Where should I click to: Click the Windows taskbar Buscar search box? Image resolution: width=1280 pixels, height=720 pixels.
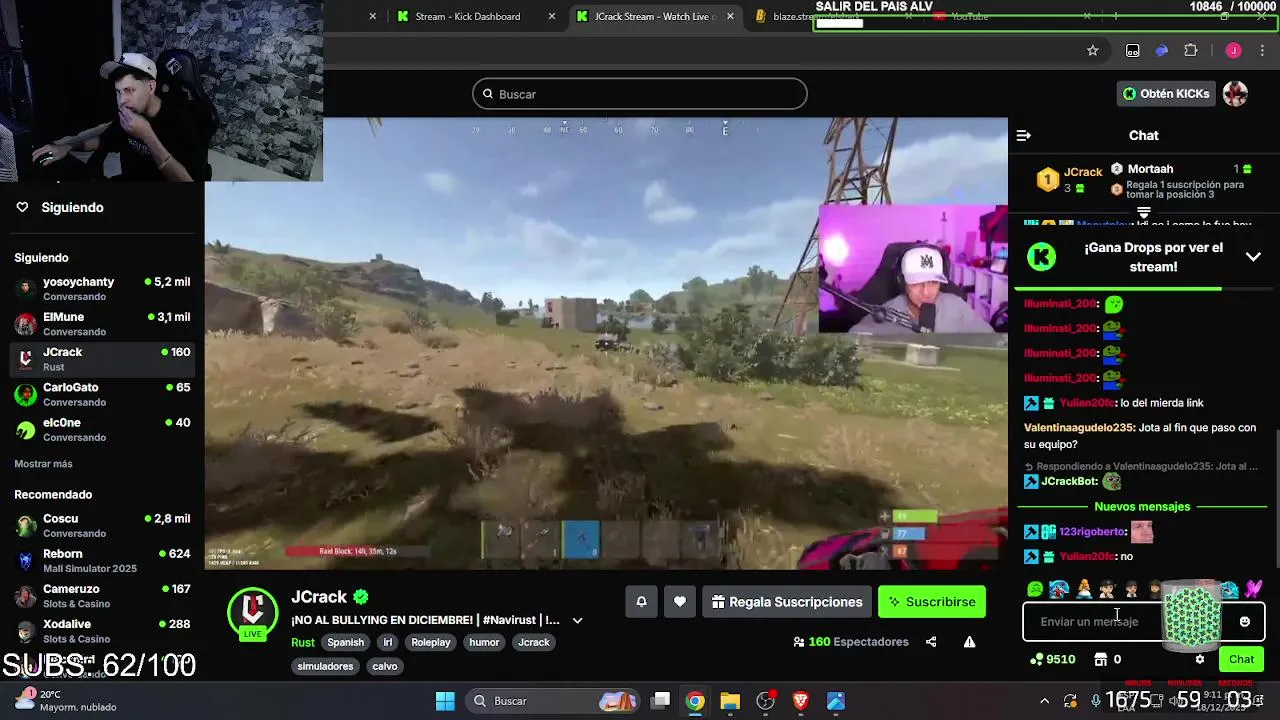554,701
